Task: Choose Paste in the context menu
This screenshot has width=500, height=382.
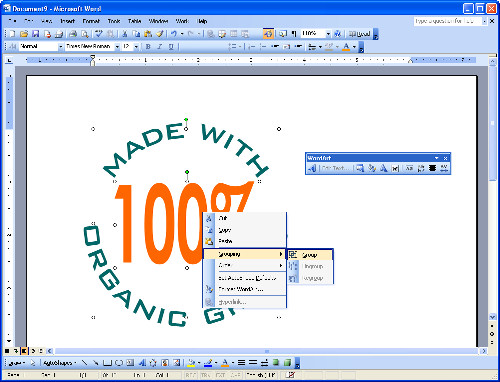Action: (245, 241)
